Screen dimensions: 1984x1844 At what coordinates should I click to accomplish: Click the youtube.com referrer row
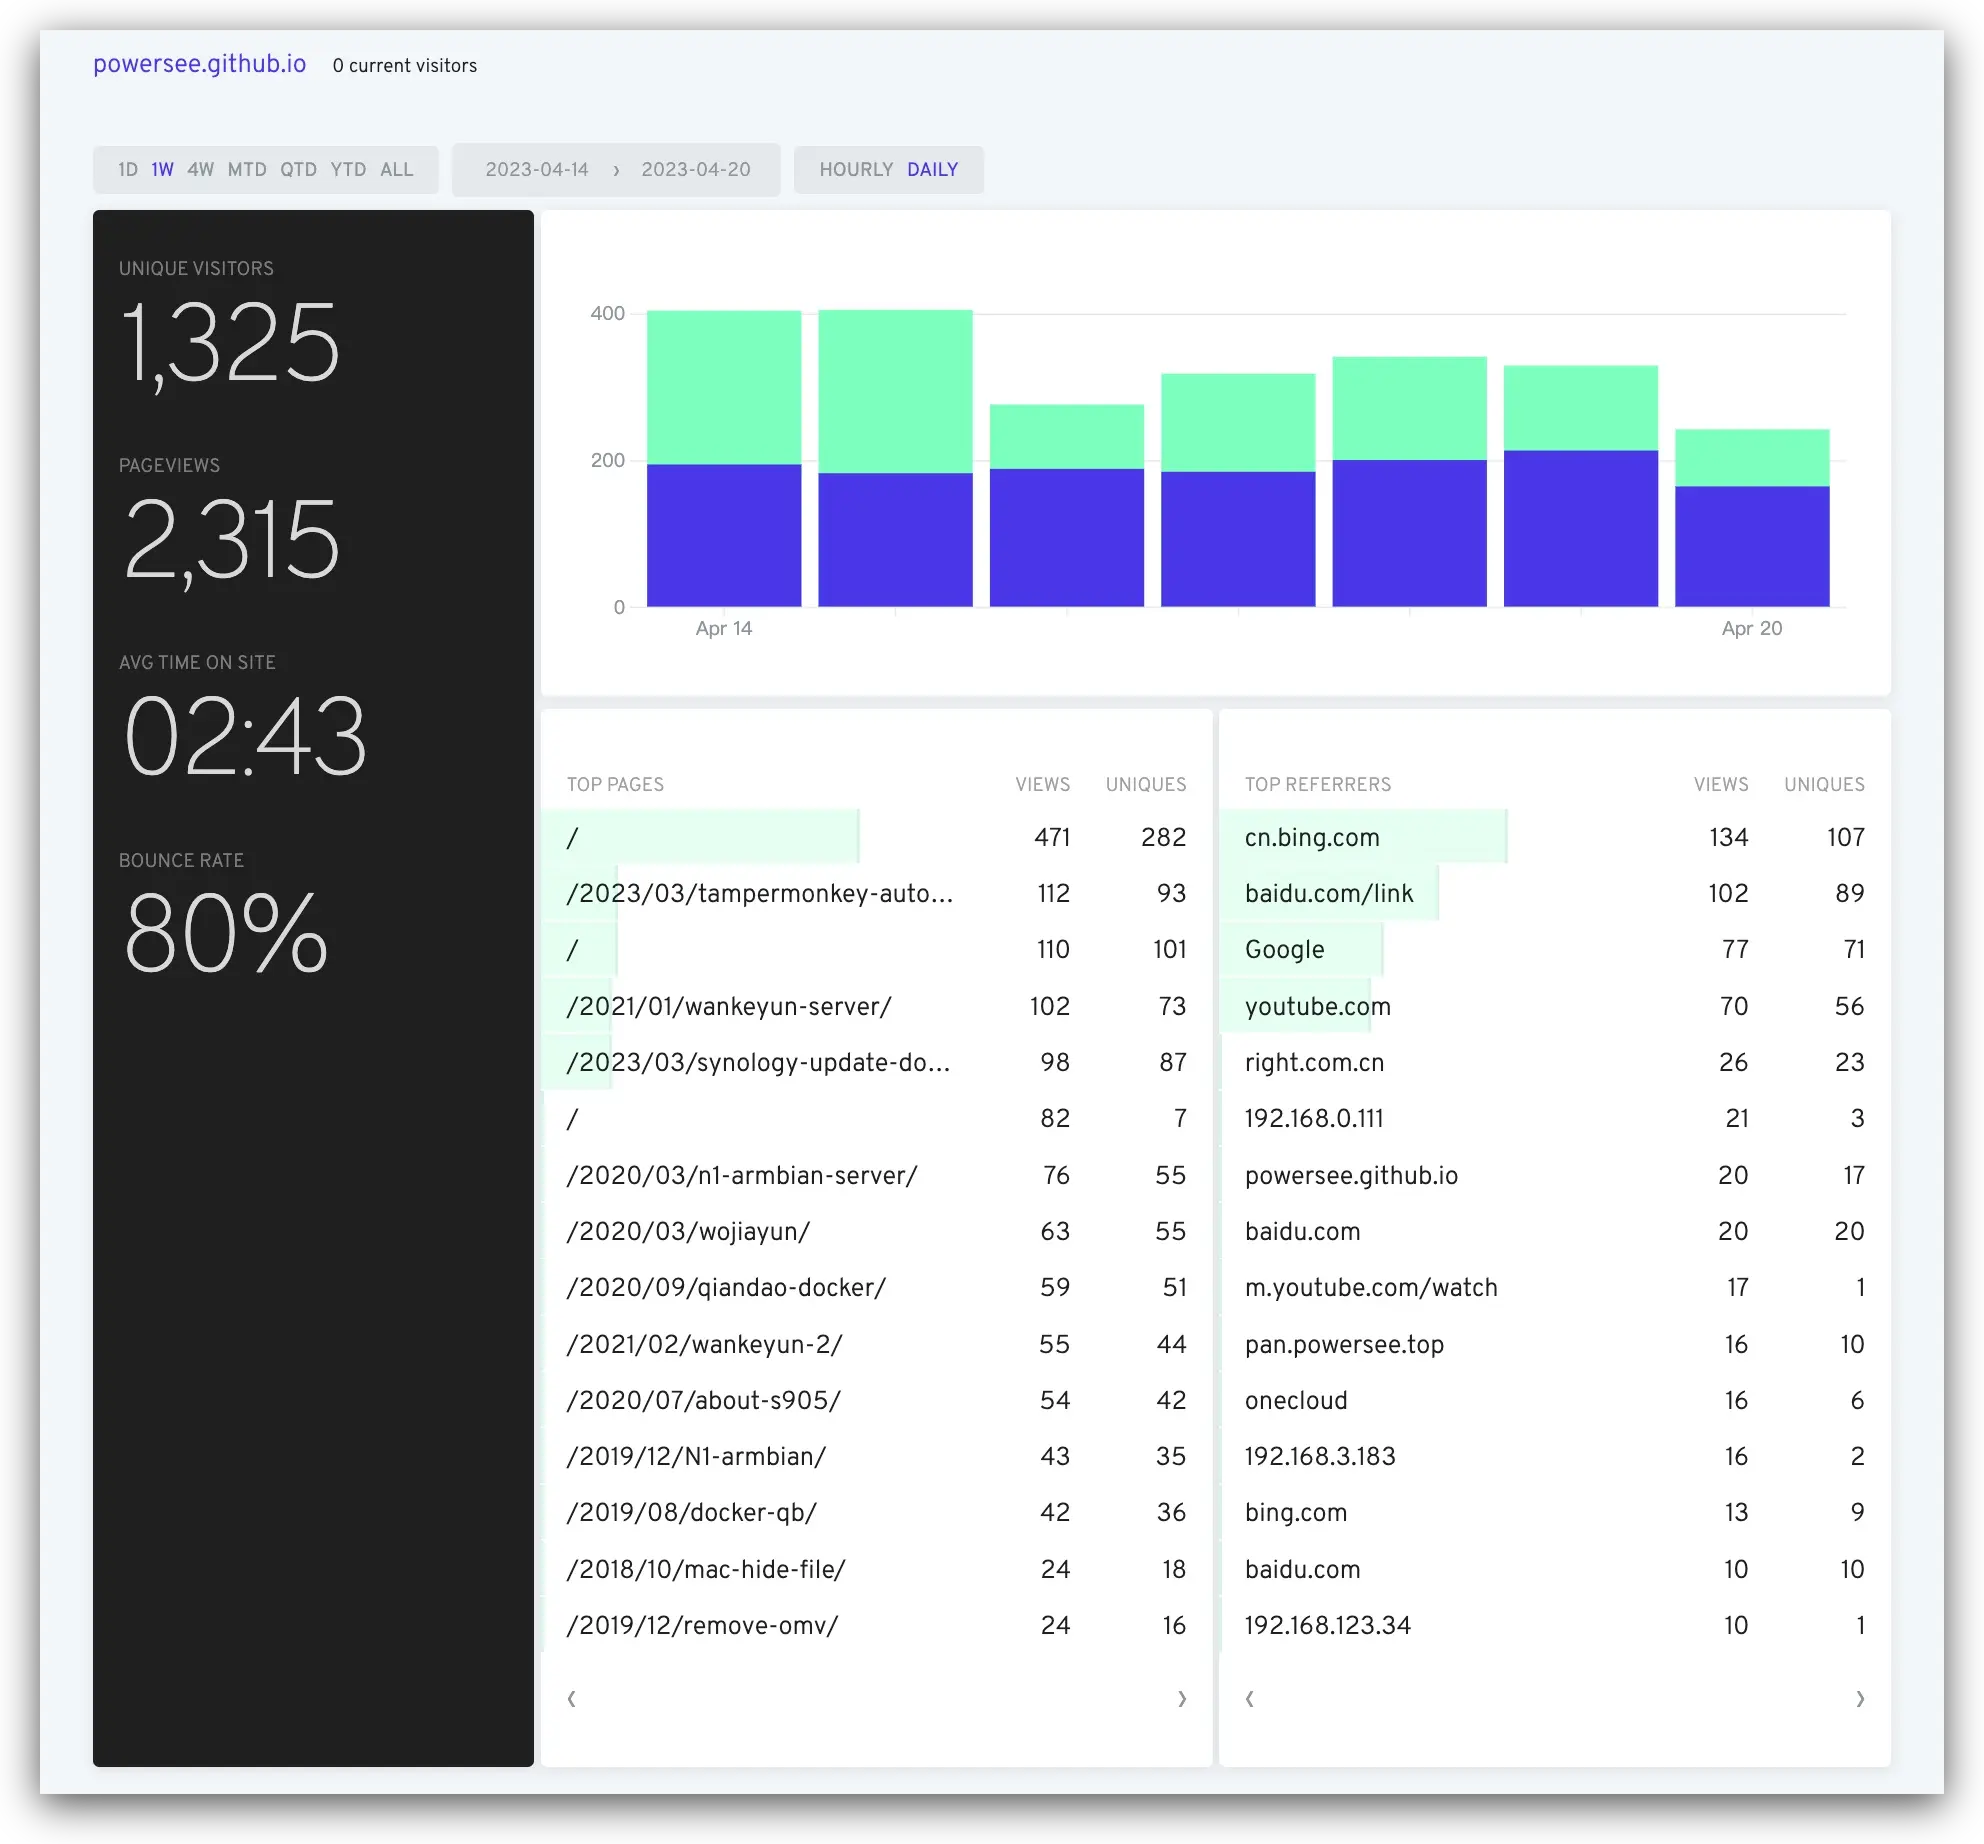click(x=1317, y=1007)
